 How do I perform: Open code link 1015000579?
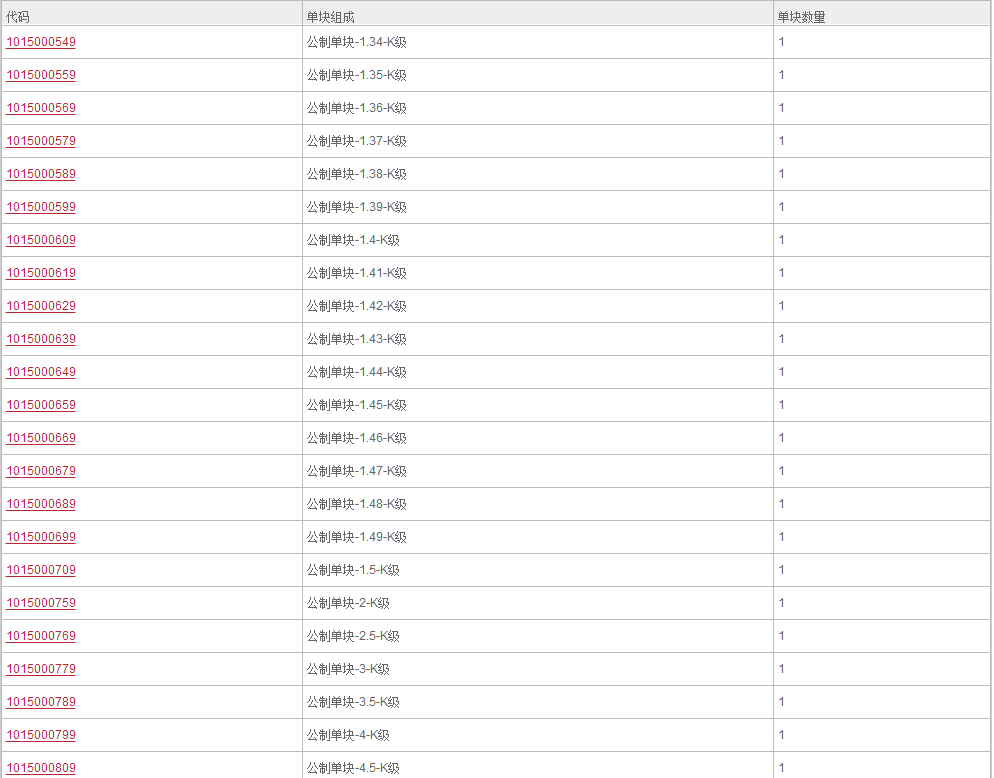coord(41,141)
